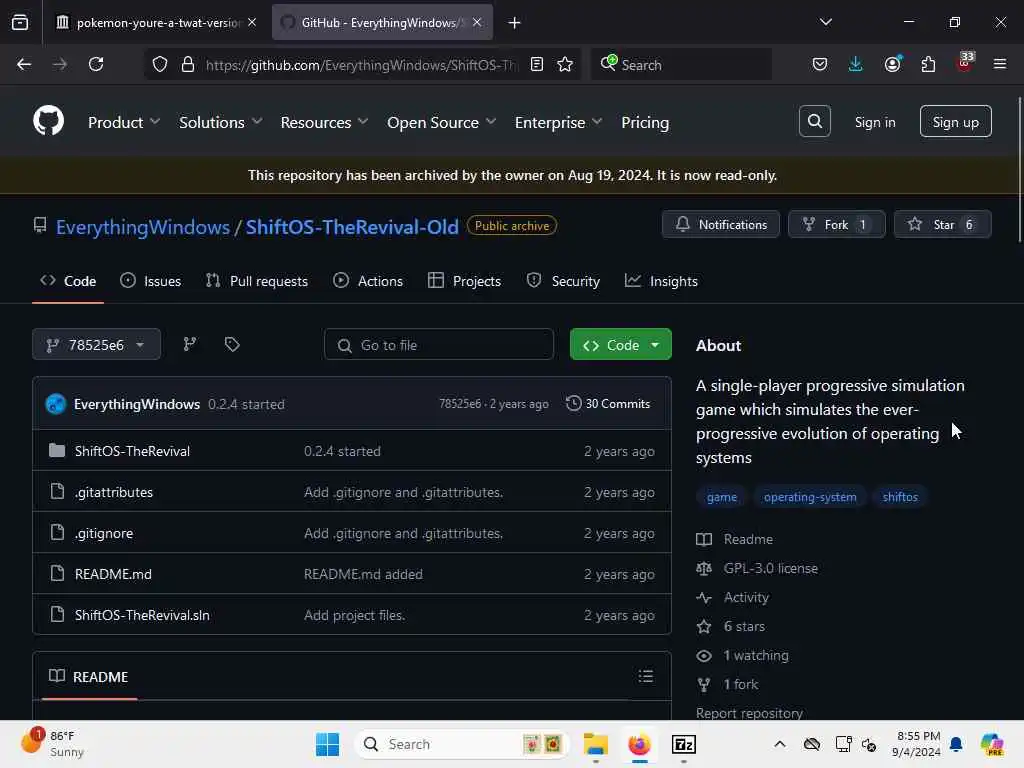Expand the Enterprise menu

pyautogui.click(x=558, y=122)
